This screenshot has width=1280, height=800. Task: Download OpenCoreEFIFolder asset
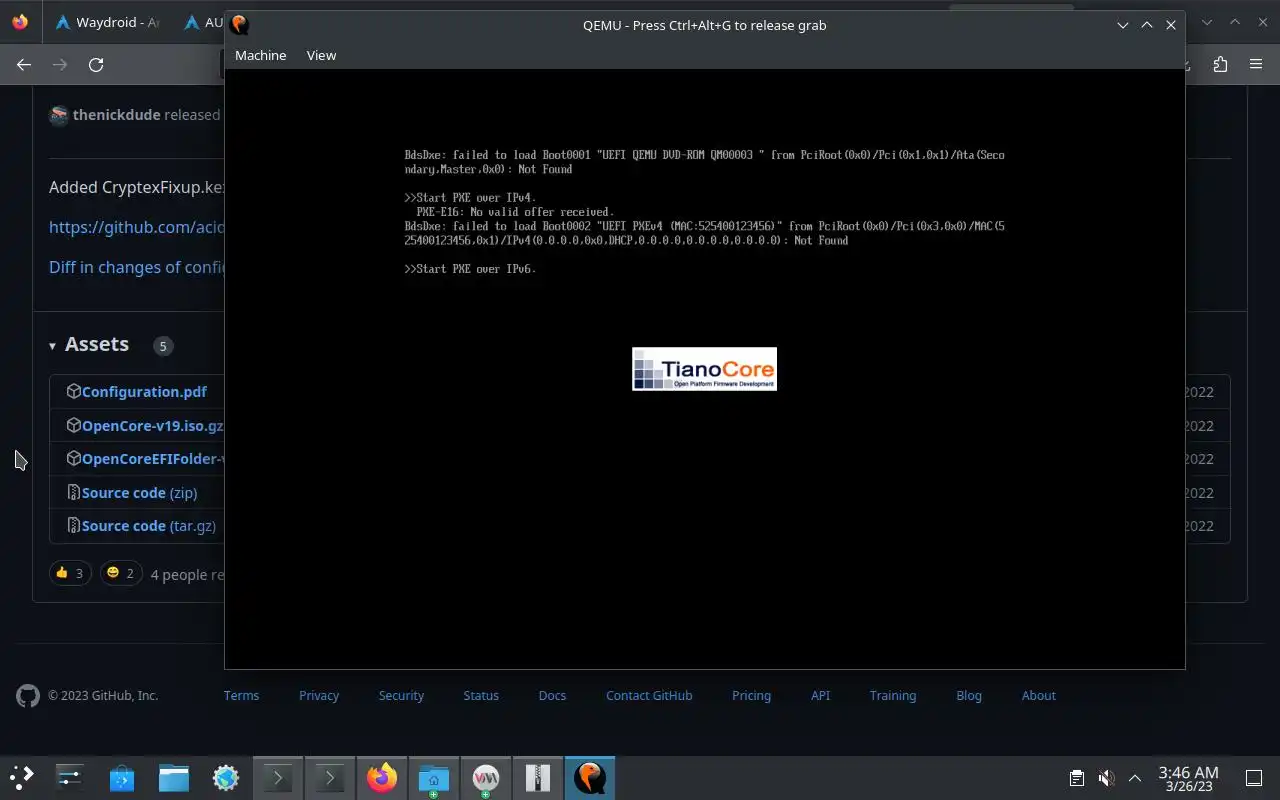pyautogui.click(x=152, y=459)
